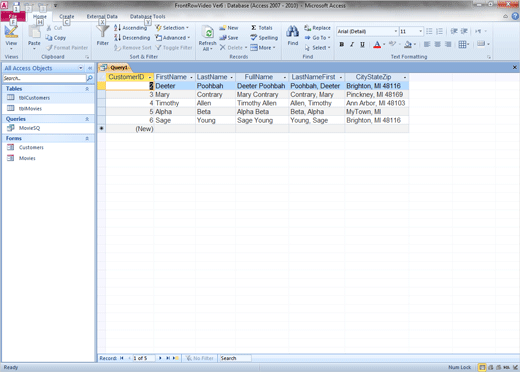The image size is (520, 372).
Task: Apply Bold text formatting
Action: point(342,44)
